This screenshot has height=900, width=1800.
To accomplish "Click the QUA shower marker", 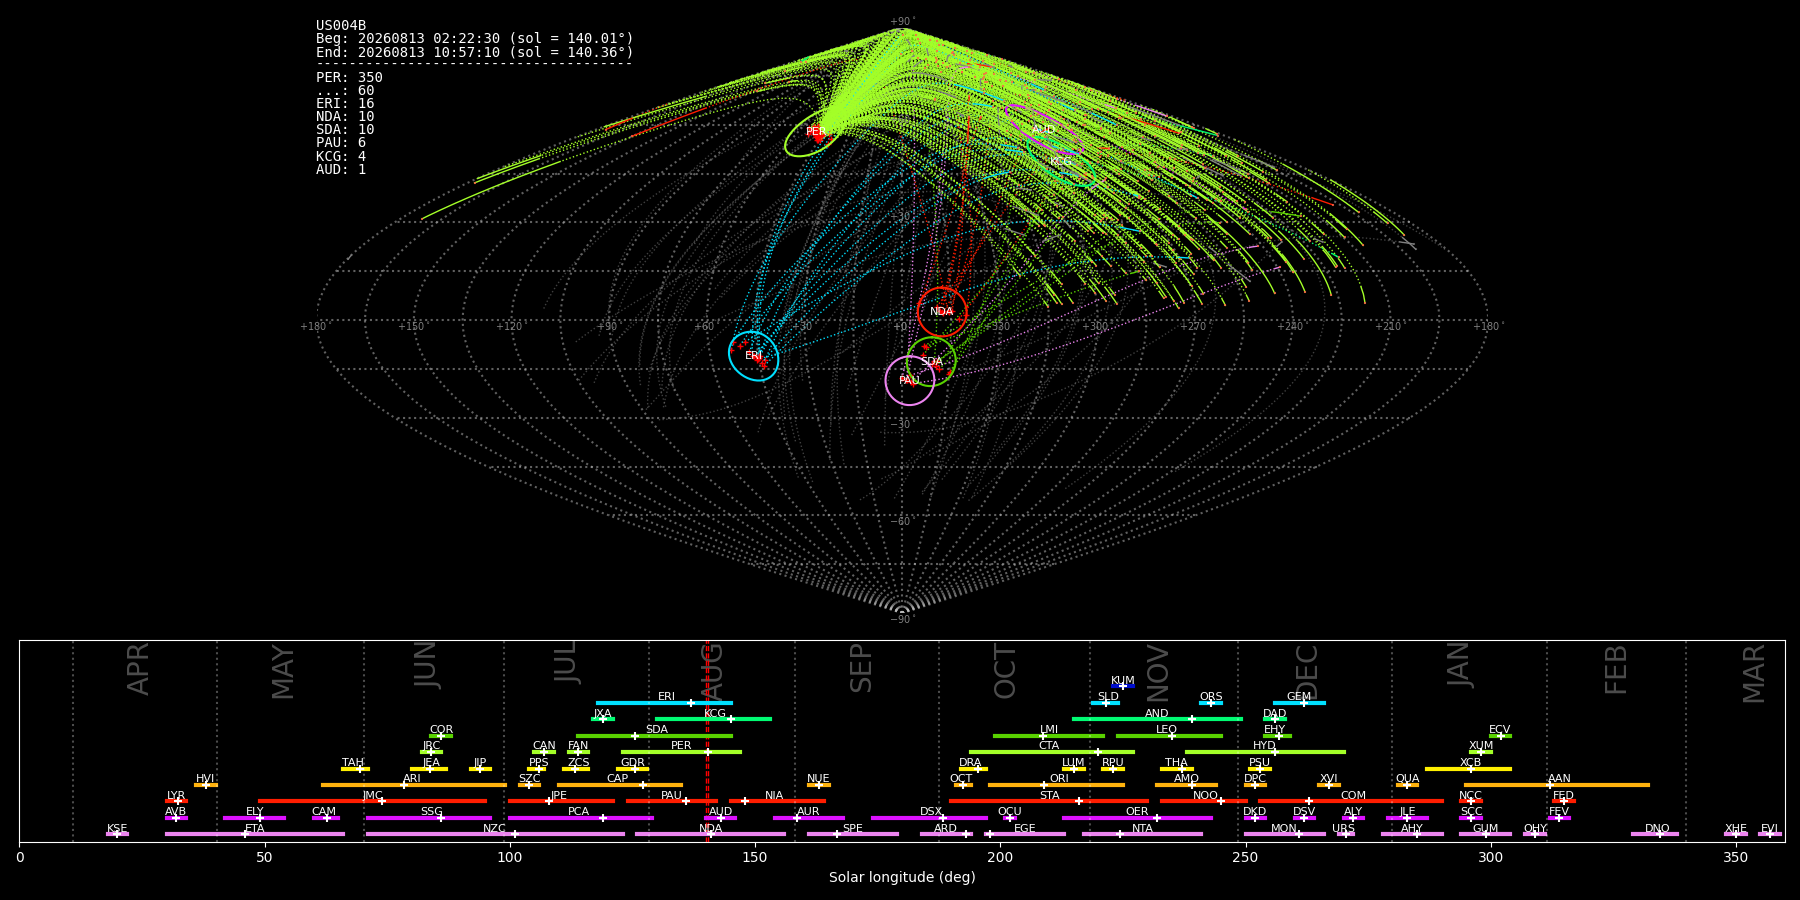I will 1407,785.
